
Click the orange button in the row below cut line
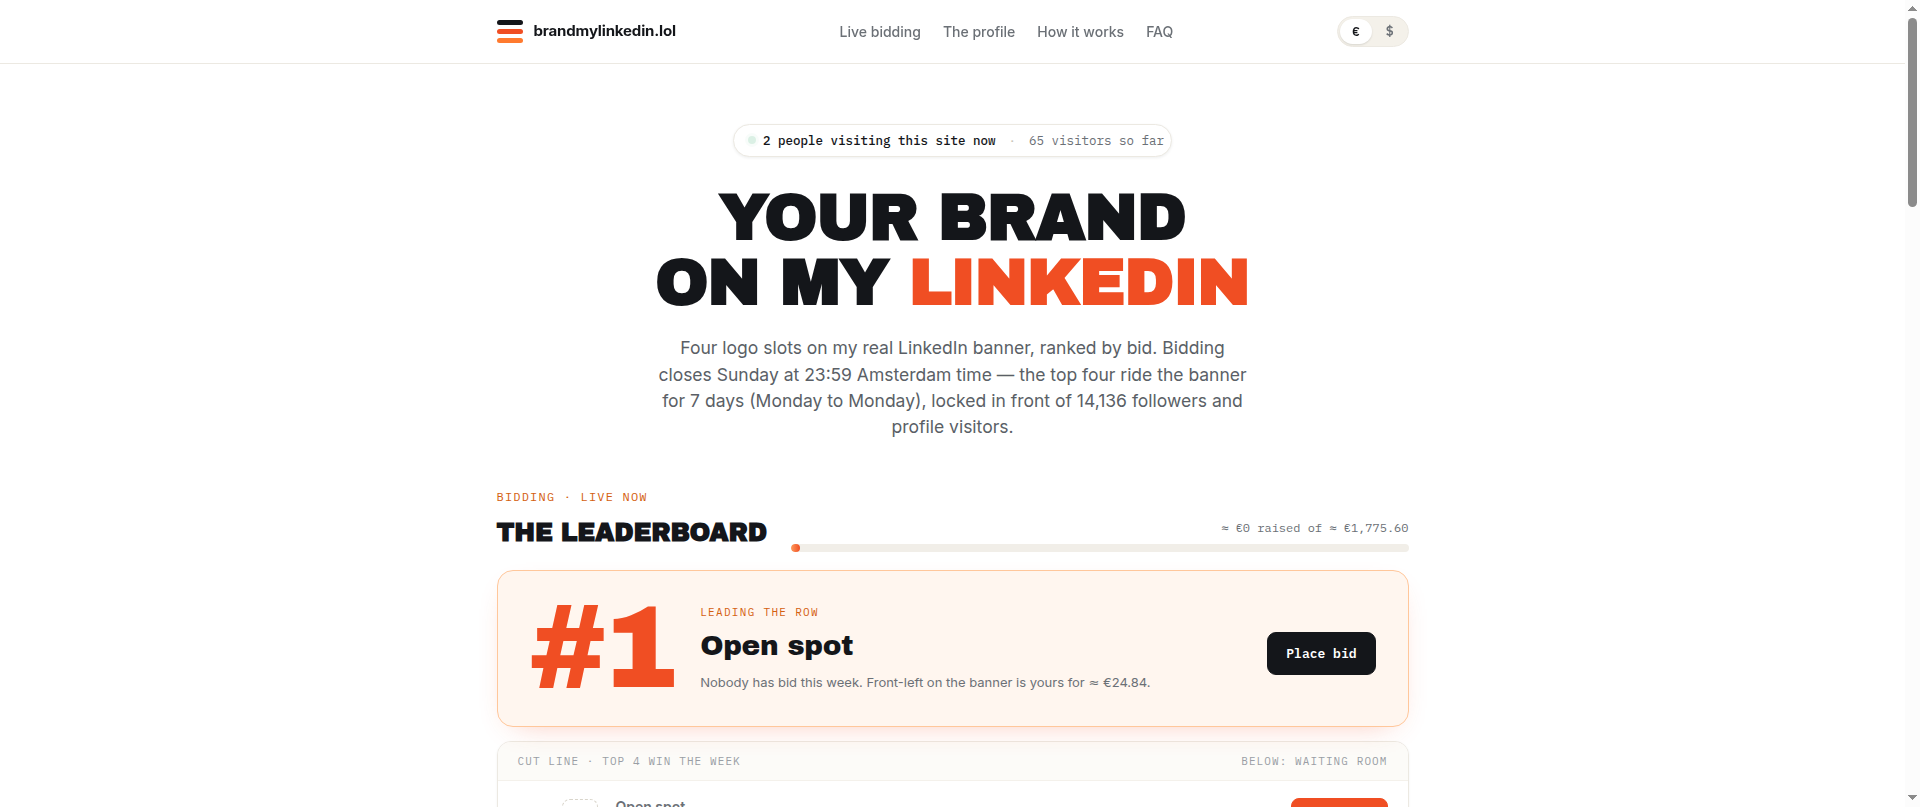1339,803
